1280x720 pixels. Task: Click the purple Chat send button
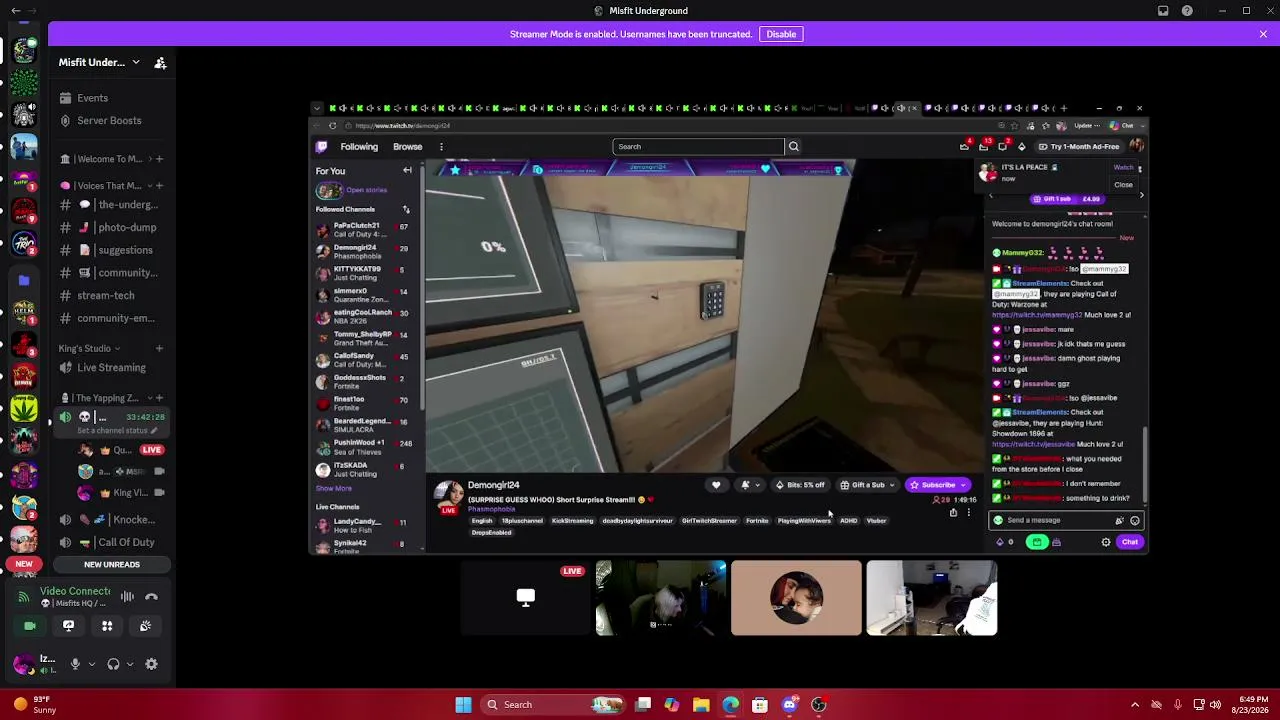click(1129, 542)
